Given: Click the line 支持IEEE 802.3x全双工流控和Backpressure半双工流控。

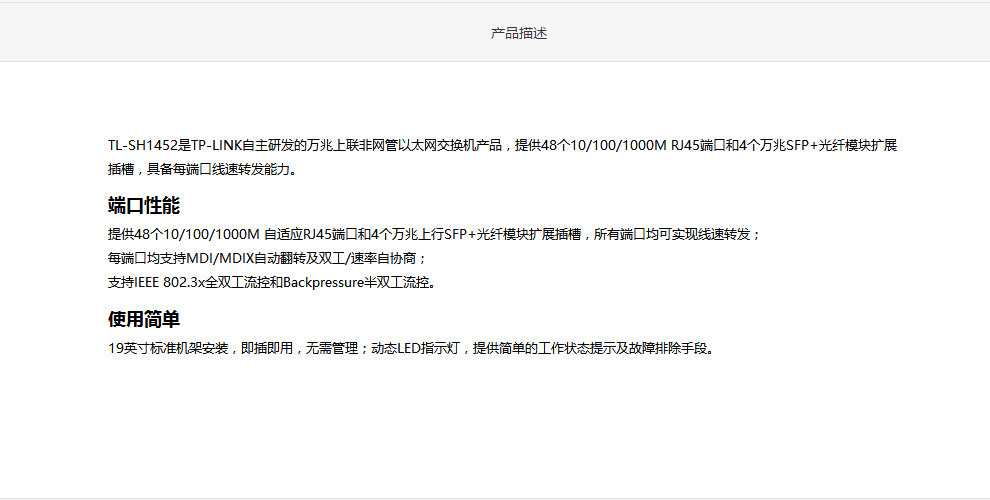Looking at the screenshot, I should pos(272,283).
